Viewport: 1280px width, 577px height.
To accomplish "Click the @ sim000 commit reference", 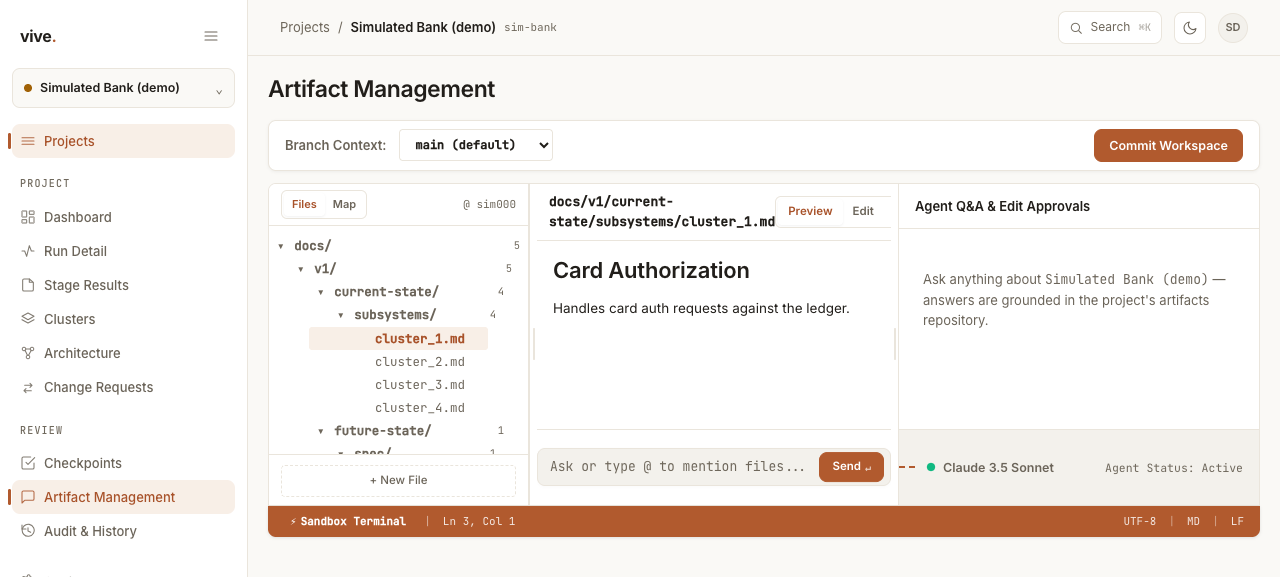I will click(489, 204).
